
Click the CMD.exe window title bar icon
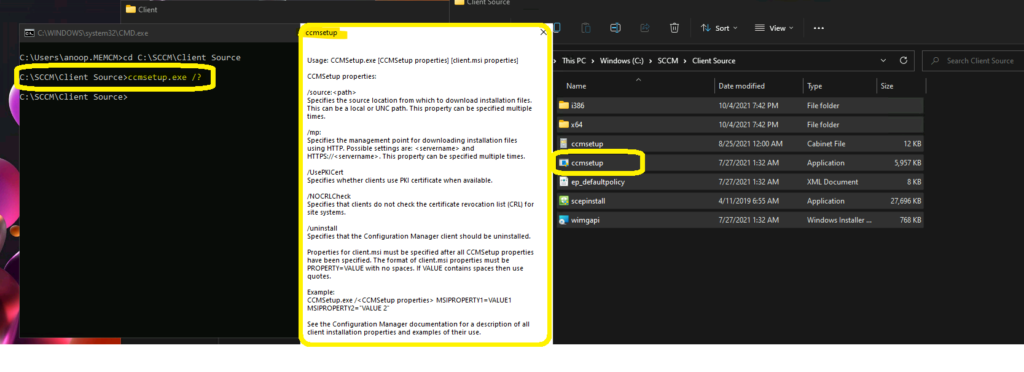pyautogui.click(x=29, y=32)
